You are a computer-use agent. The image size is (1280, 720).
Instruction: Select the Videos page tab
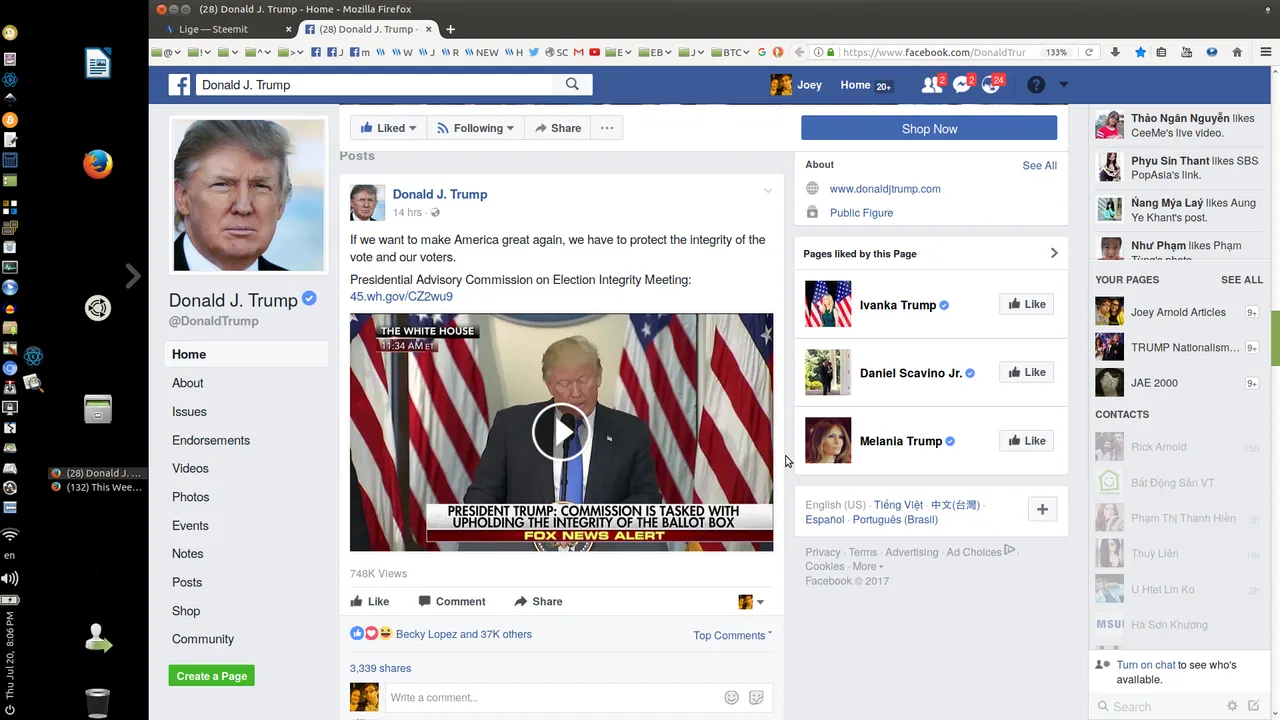point(190,468)
